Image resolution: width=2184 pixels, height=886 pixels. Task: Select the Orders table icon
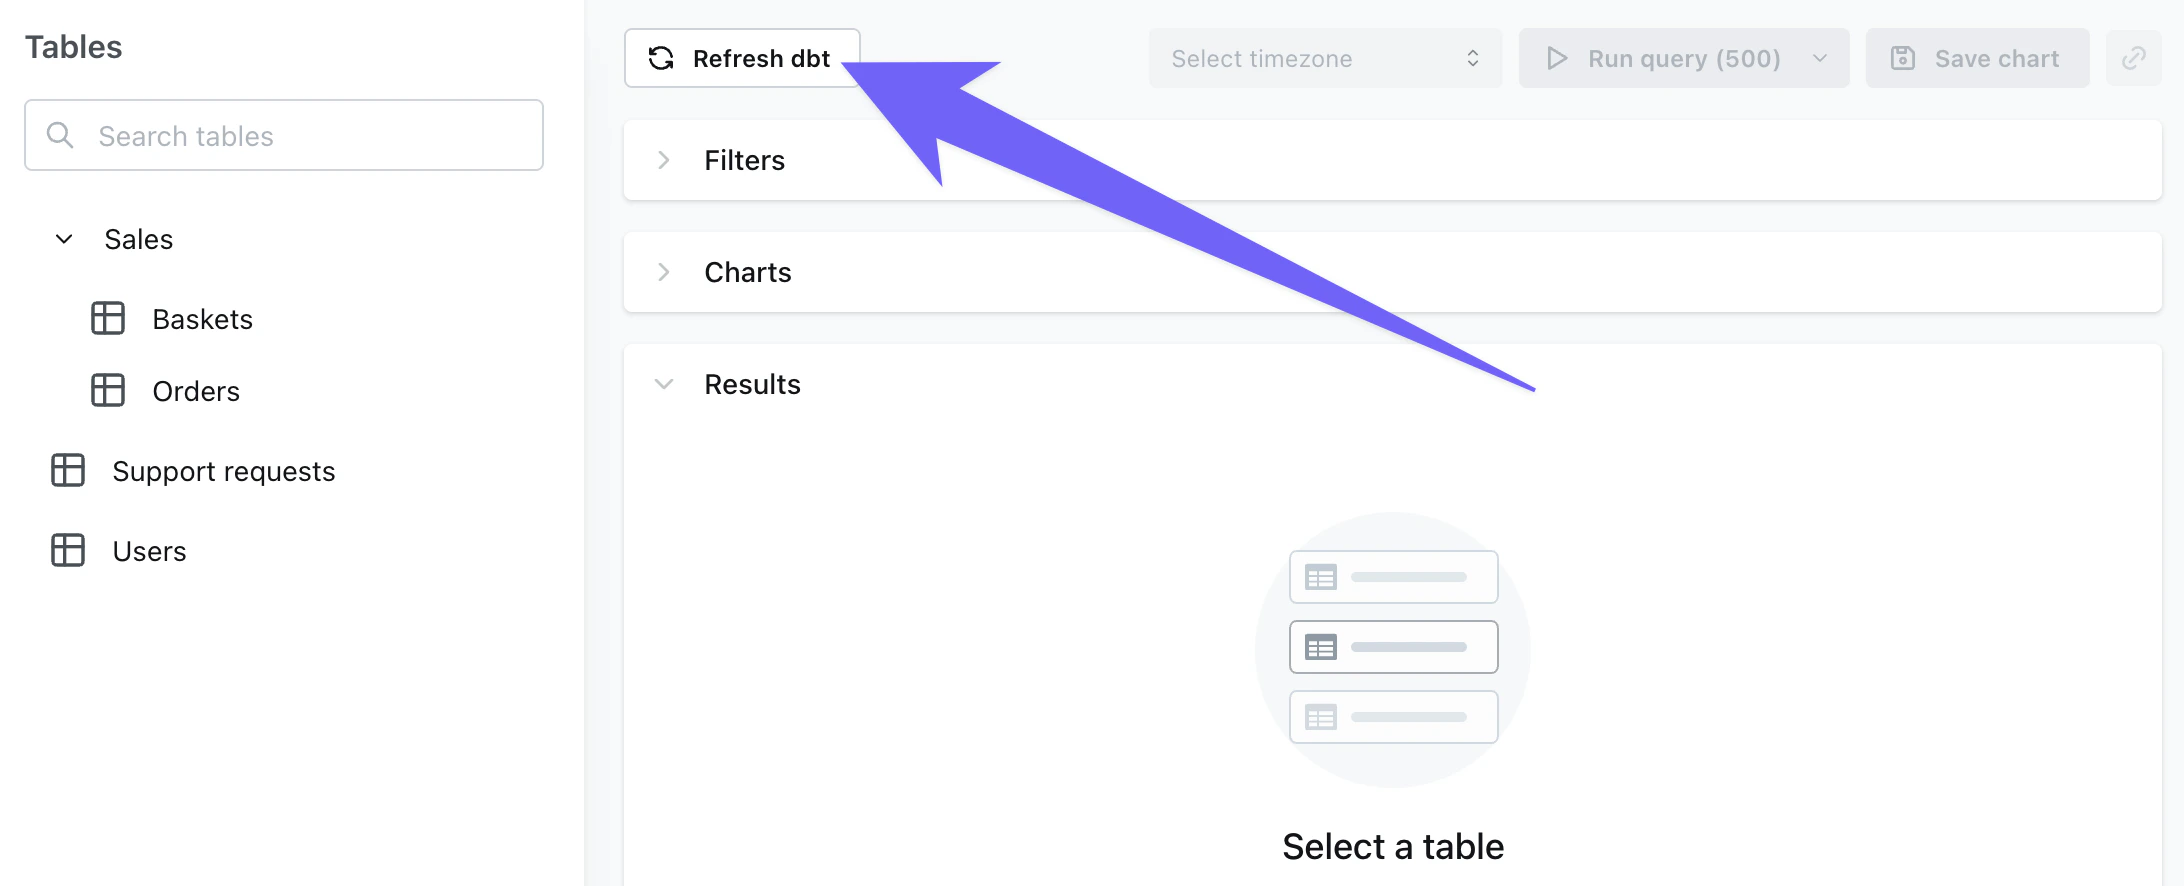107,390
